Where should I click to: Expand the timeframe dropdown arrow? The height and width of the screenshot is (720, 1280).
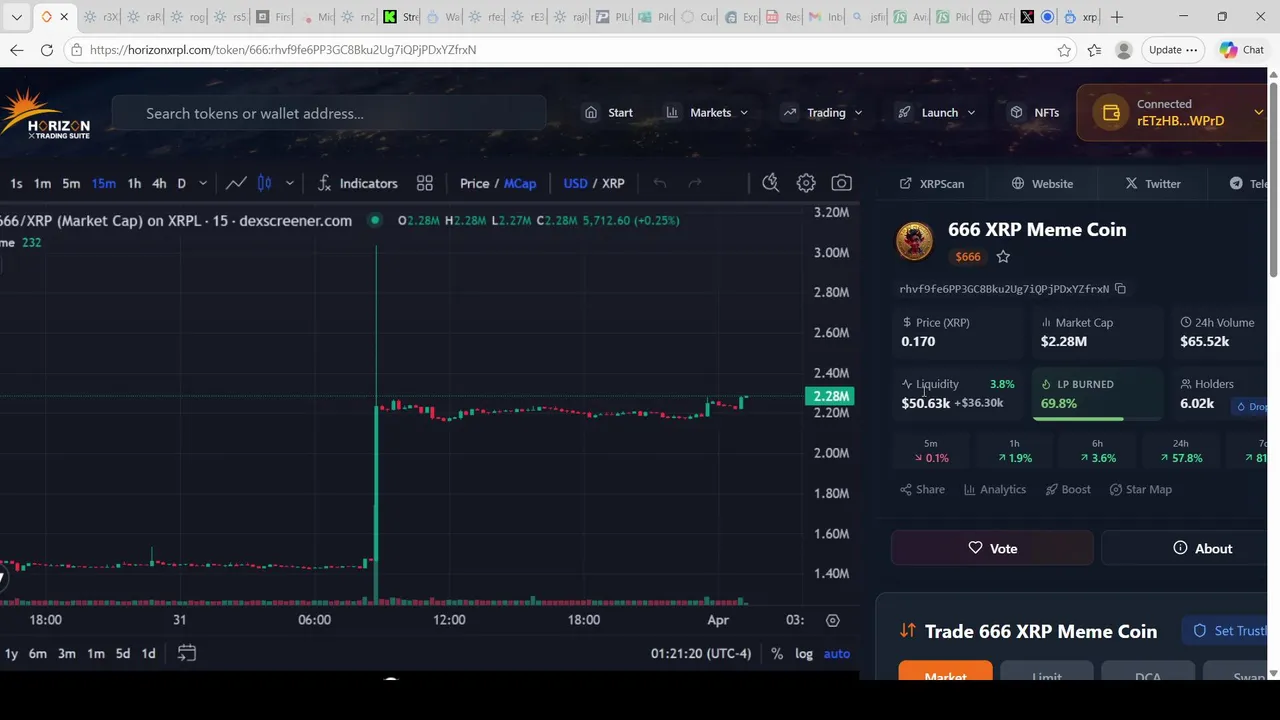[x=203, y=183]
